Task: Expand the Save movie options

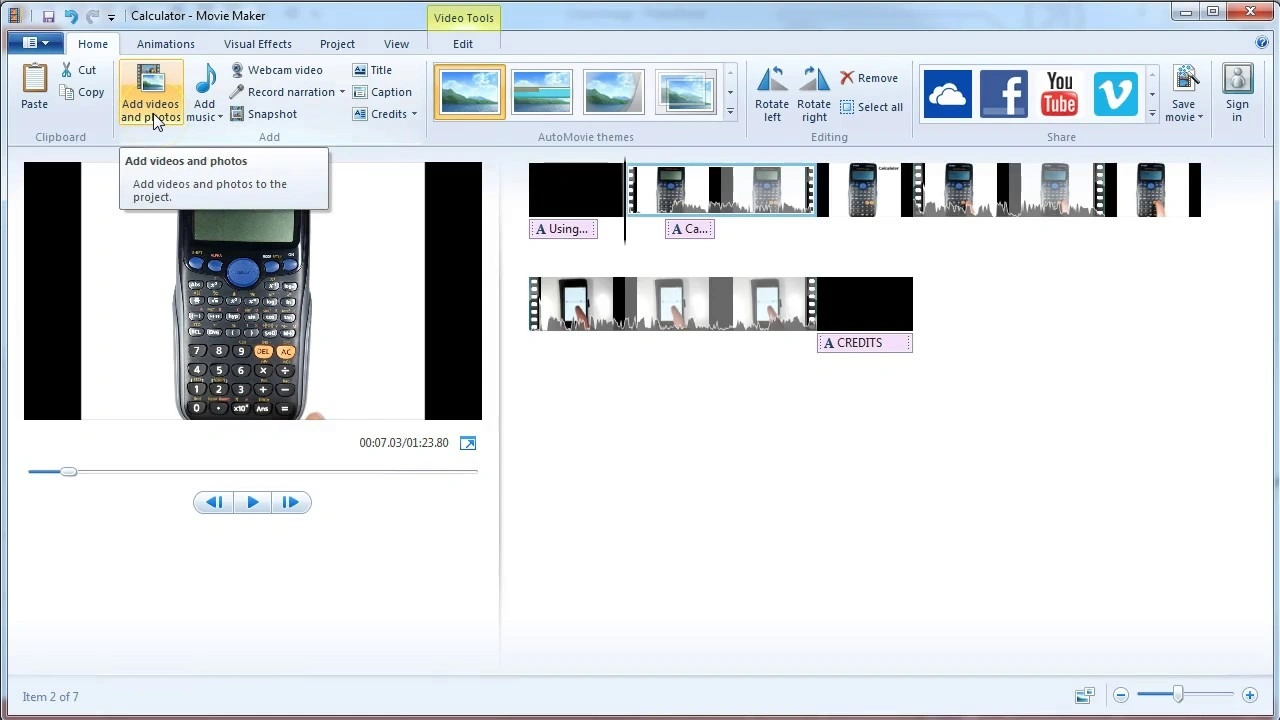Action: [1184, 117]
